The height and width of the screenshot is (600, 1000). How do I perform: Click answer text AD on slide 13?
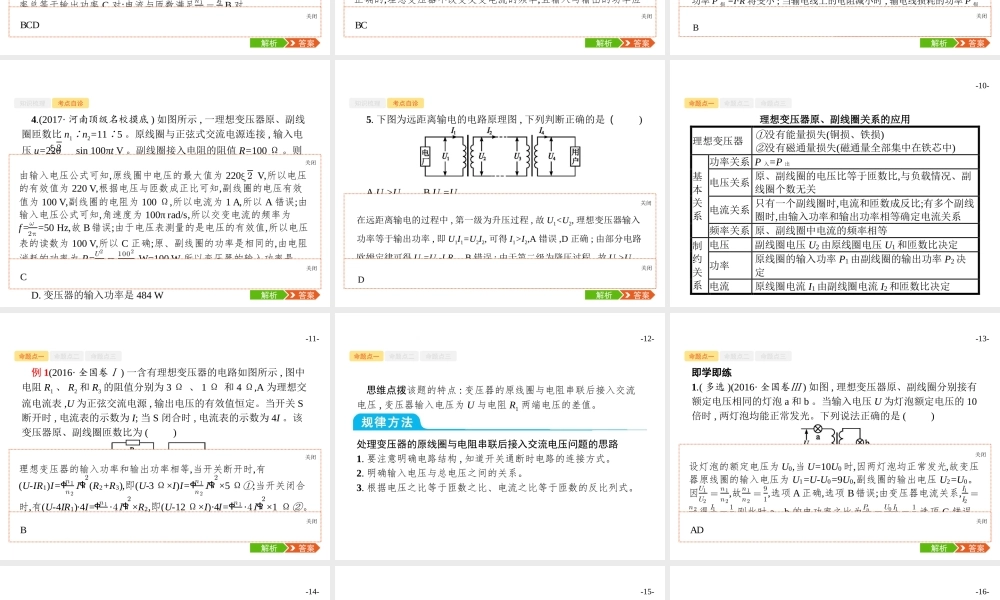click(696, 530)
